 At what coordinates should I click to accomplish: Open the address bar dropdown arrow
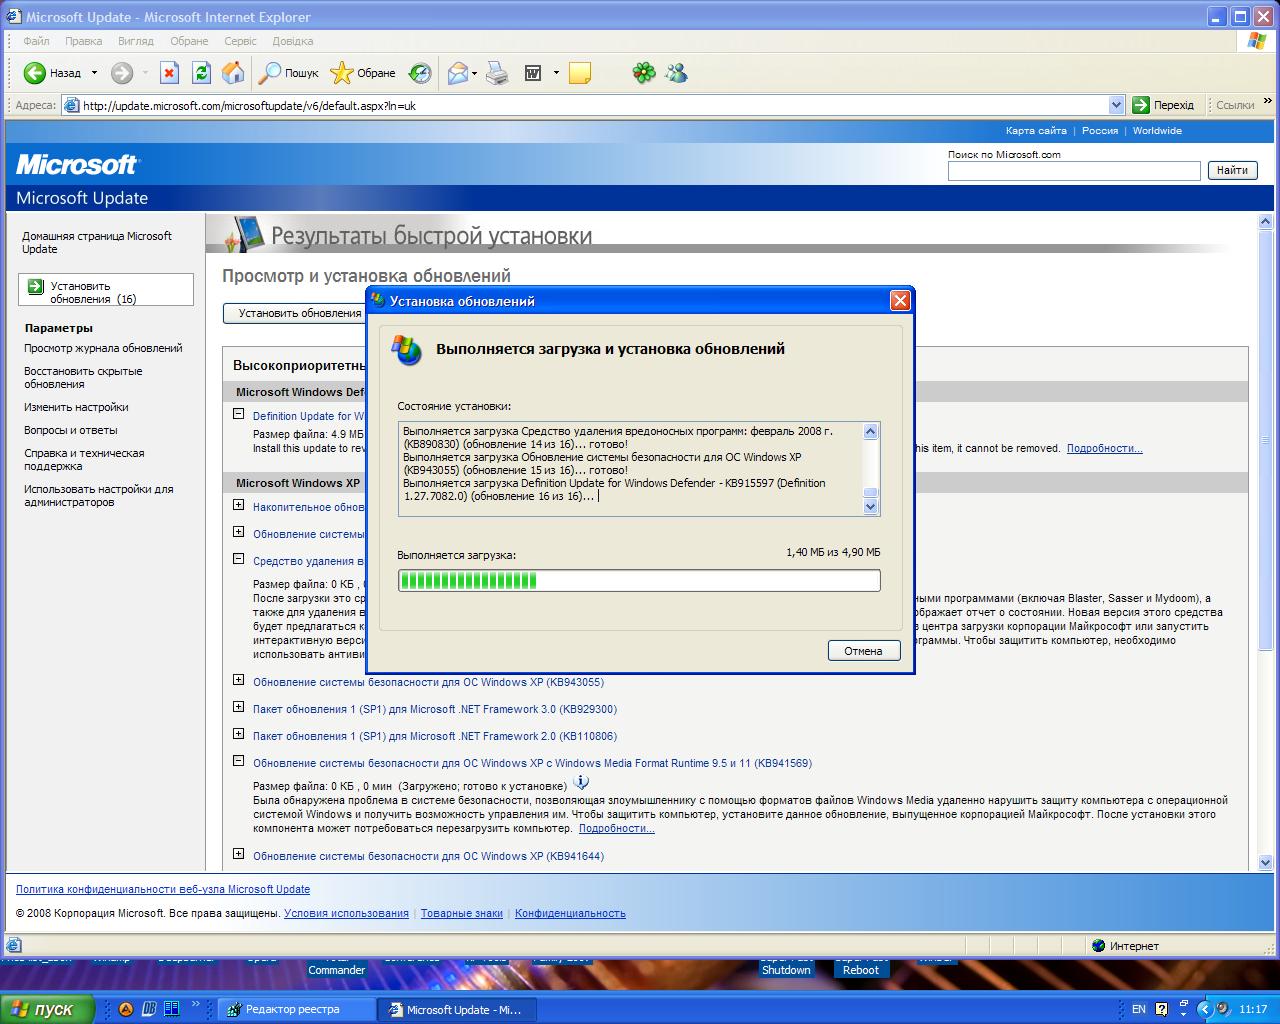pyautogui.click(x=1116, y=105)
